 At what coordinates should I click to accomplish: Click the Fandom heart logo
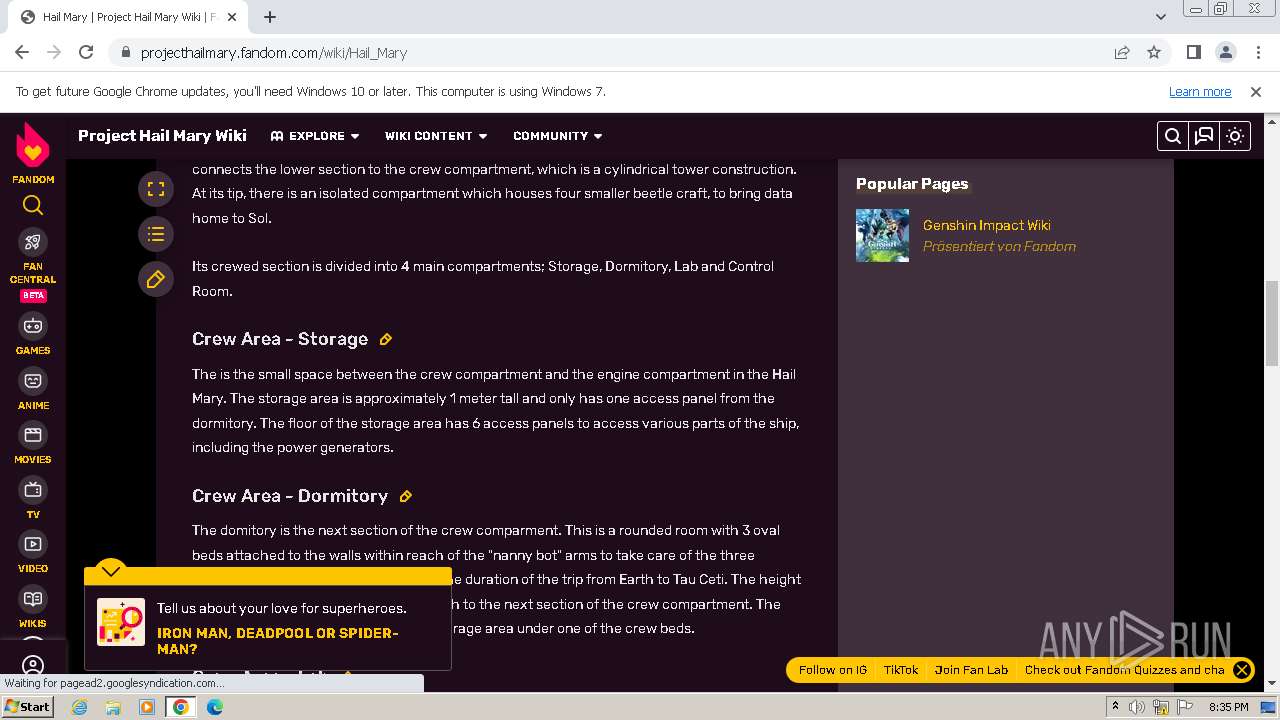33,146
